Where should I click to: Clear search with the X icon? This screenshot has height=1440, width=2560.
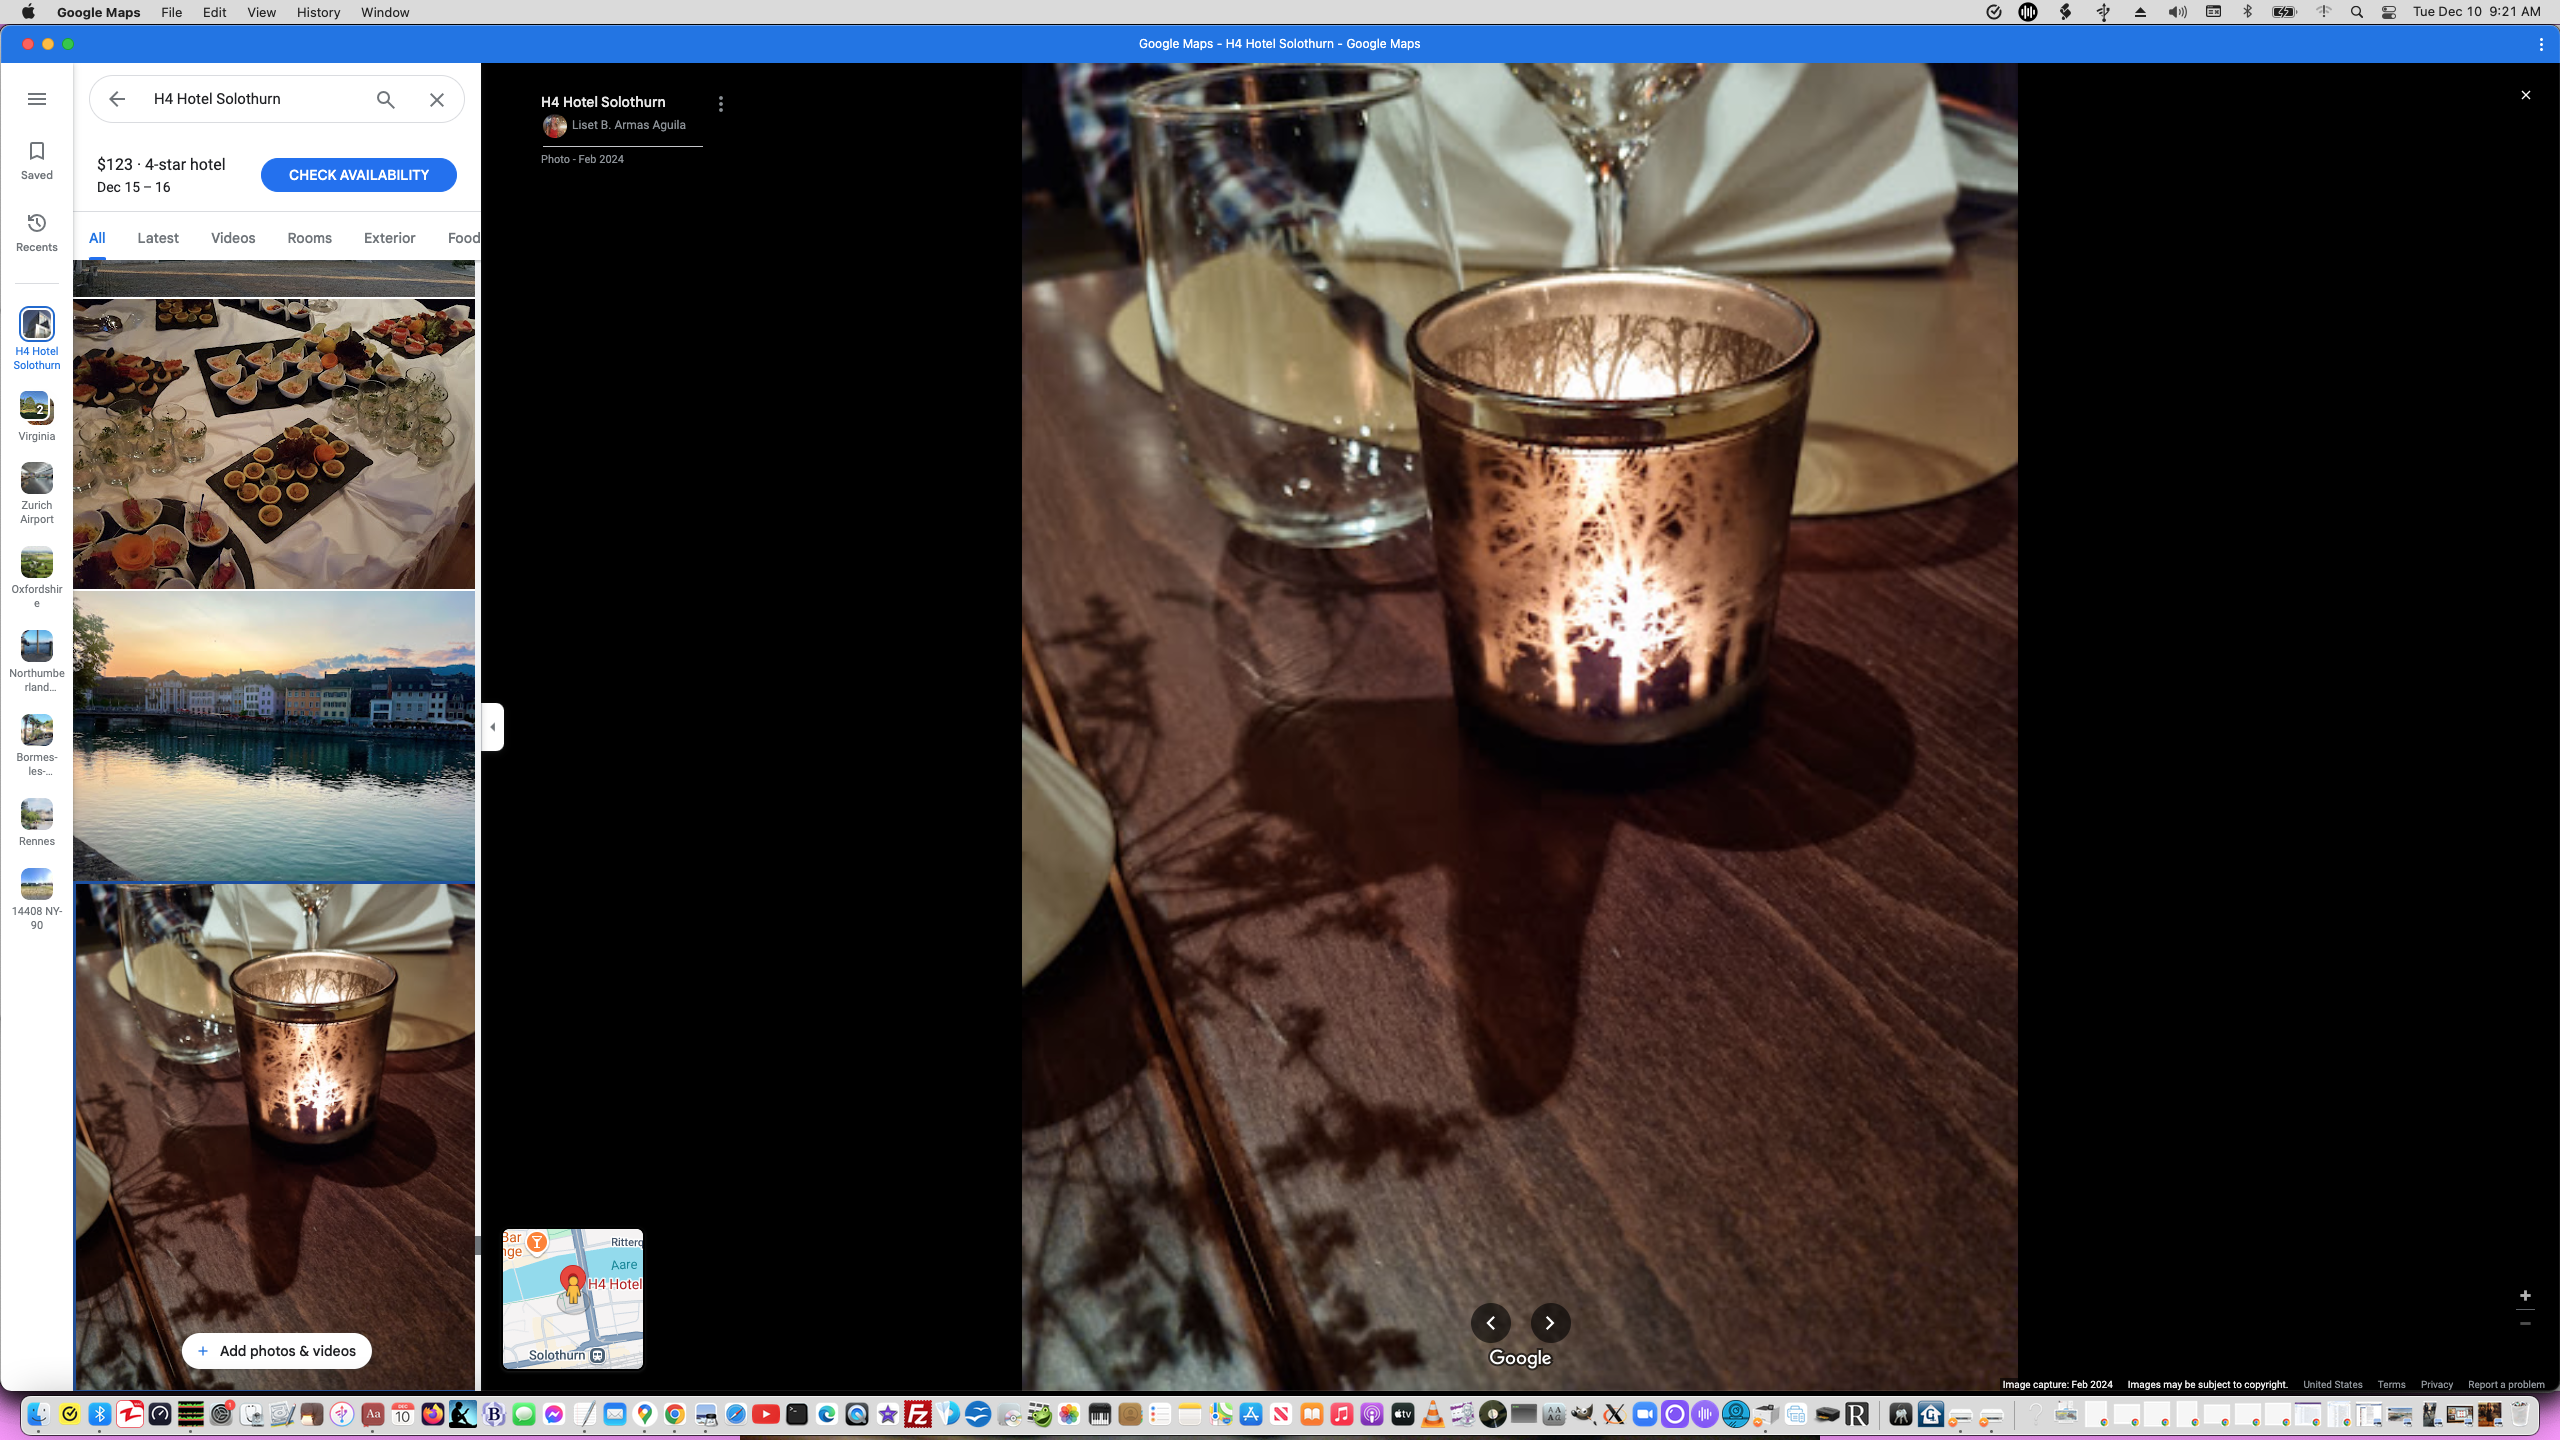coord(437,99)
